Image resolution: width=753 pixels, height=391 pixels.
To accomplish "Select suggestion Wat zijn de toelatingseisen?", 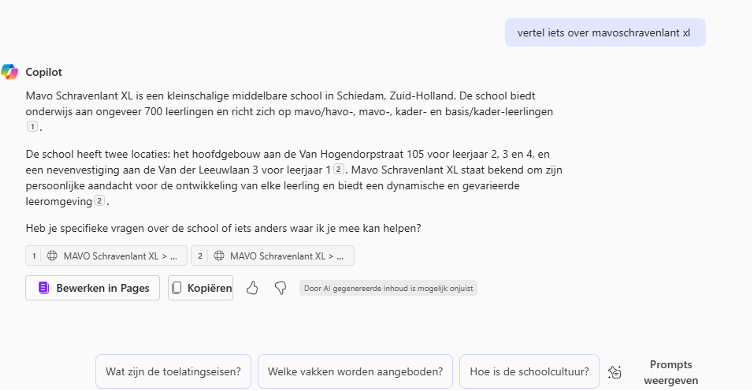I will 173,371.
